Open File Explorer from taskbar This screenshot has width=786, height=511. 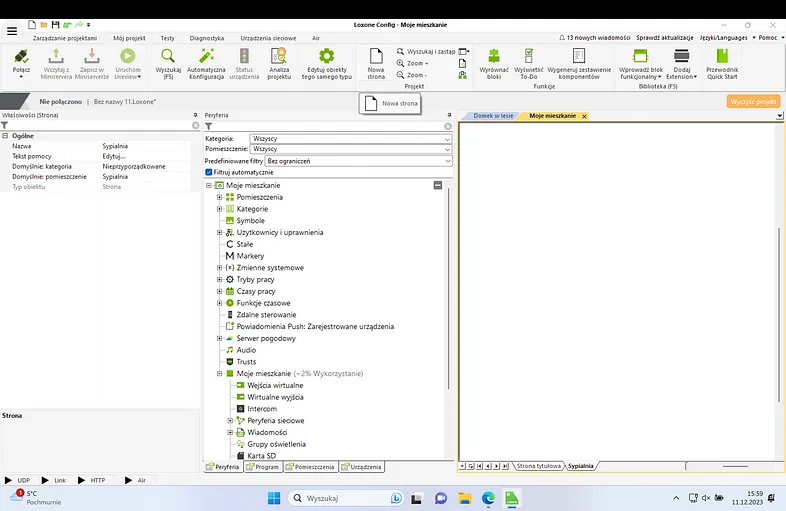(465, 498)
